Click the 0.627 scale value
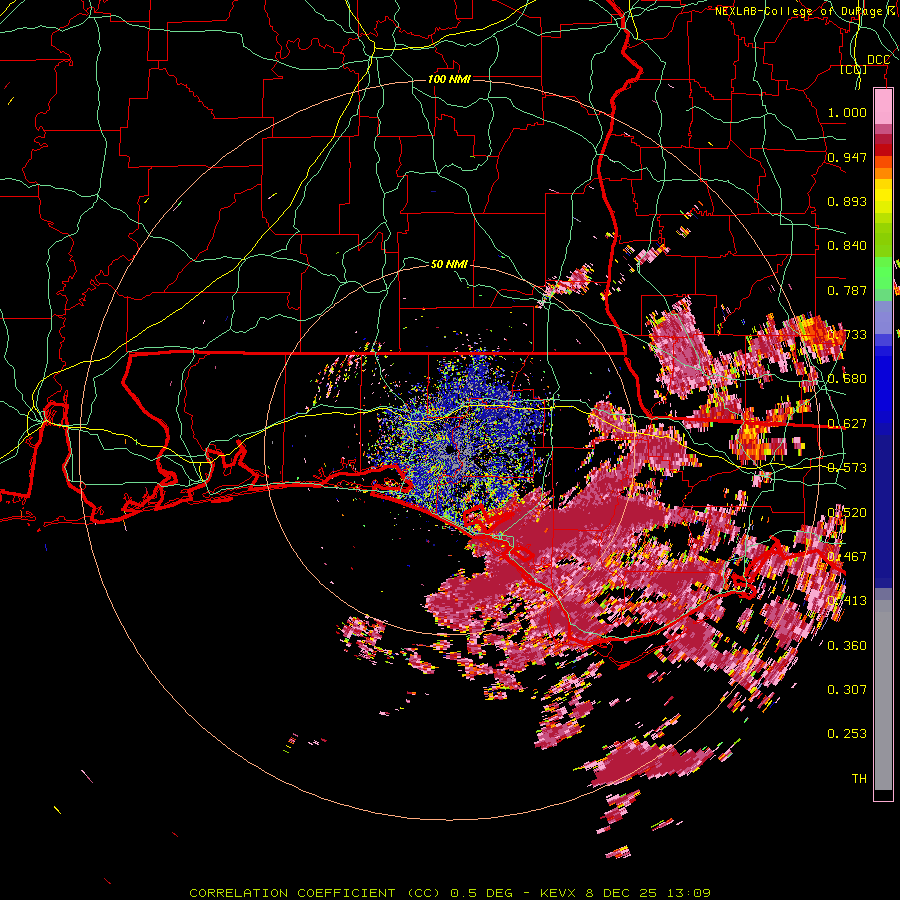900x900 pixels. click(x=847, y=424)
